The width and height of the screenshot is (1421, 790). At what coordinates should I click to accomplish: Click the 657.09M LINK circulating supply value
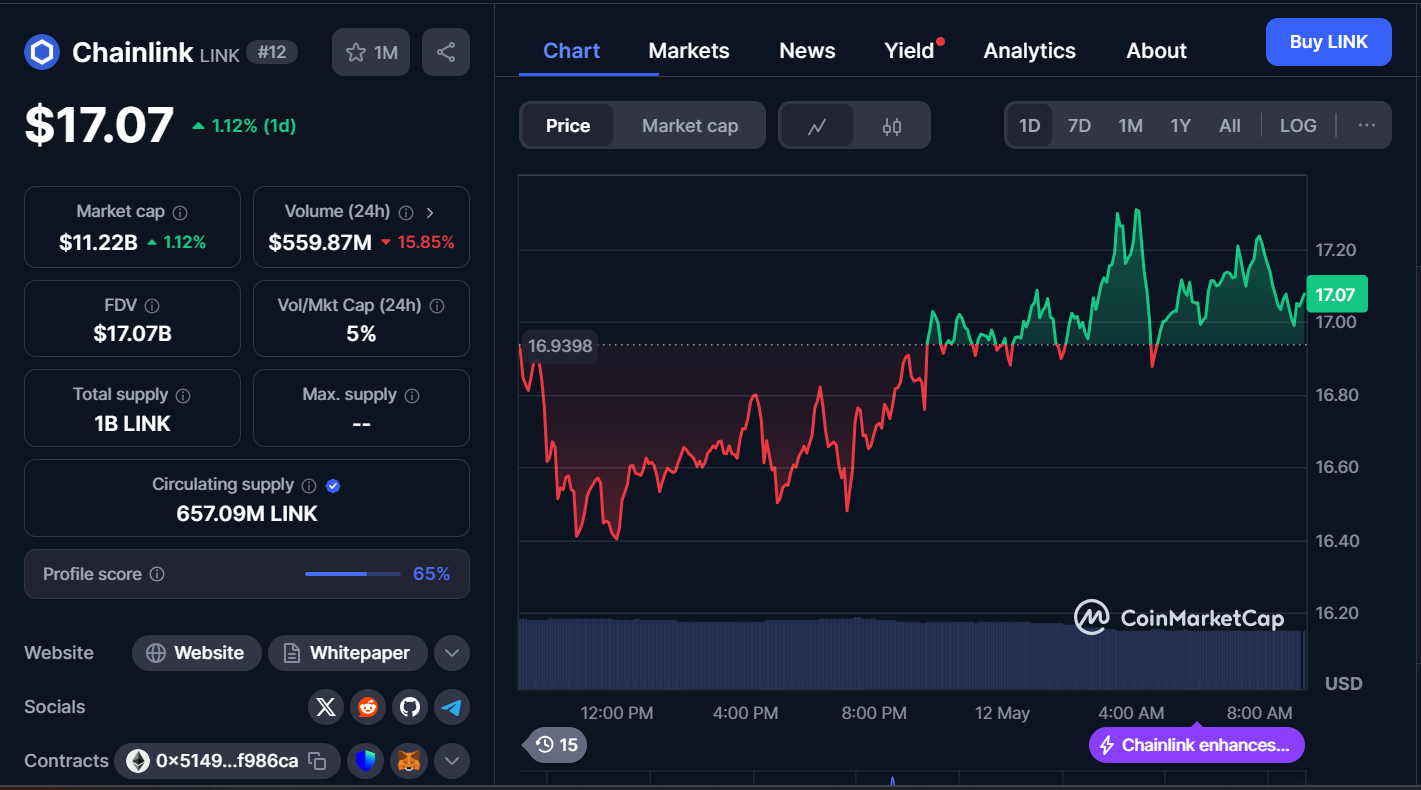[247, 514]
